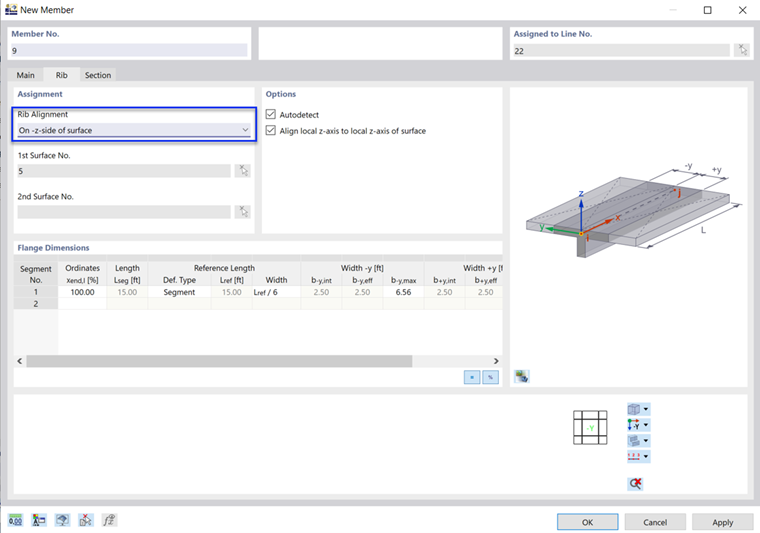Viewport: 760px width, 533px height.
Task: Expand the numbering 1.2.3 dropdown arrow
Action: click(646, 456)
